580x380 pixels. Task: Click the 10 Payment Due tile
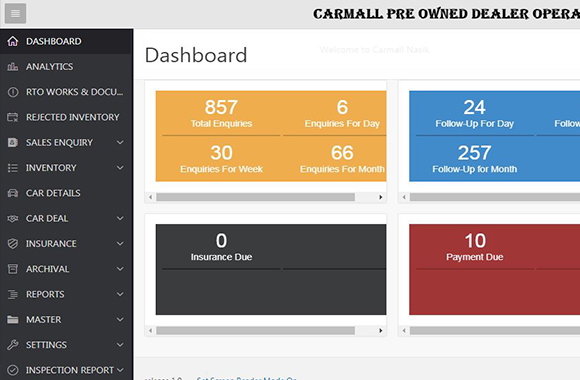tap(475, 246)
